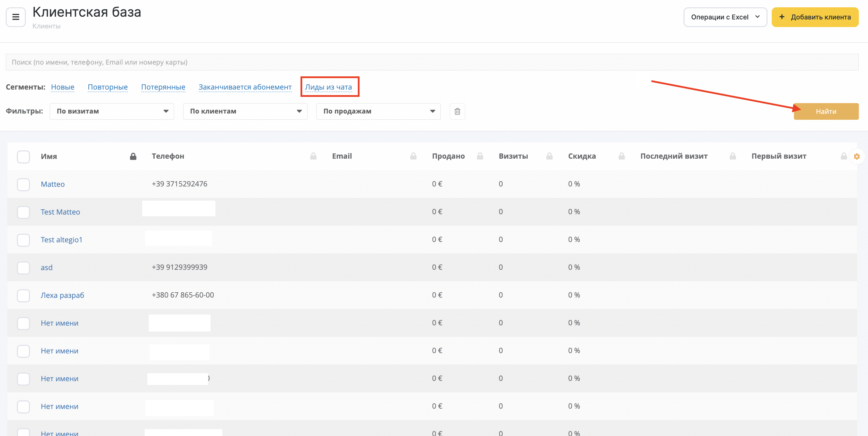Focus the client search input field
Screen dimensions: 868x436
pos(430,62)
